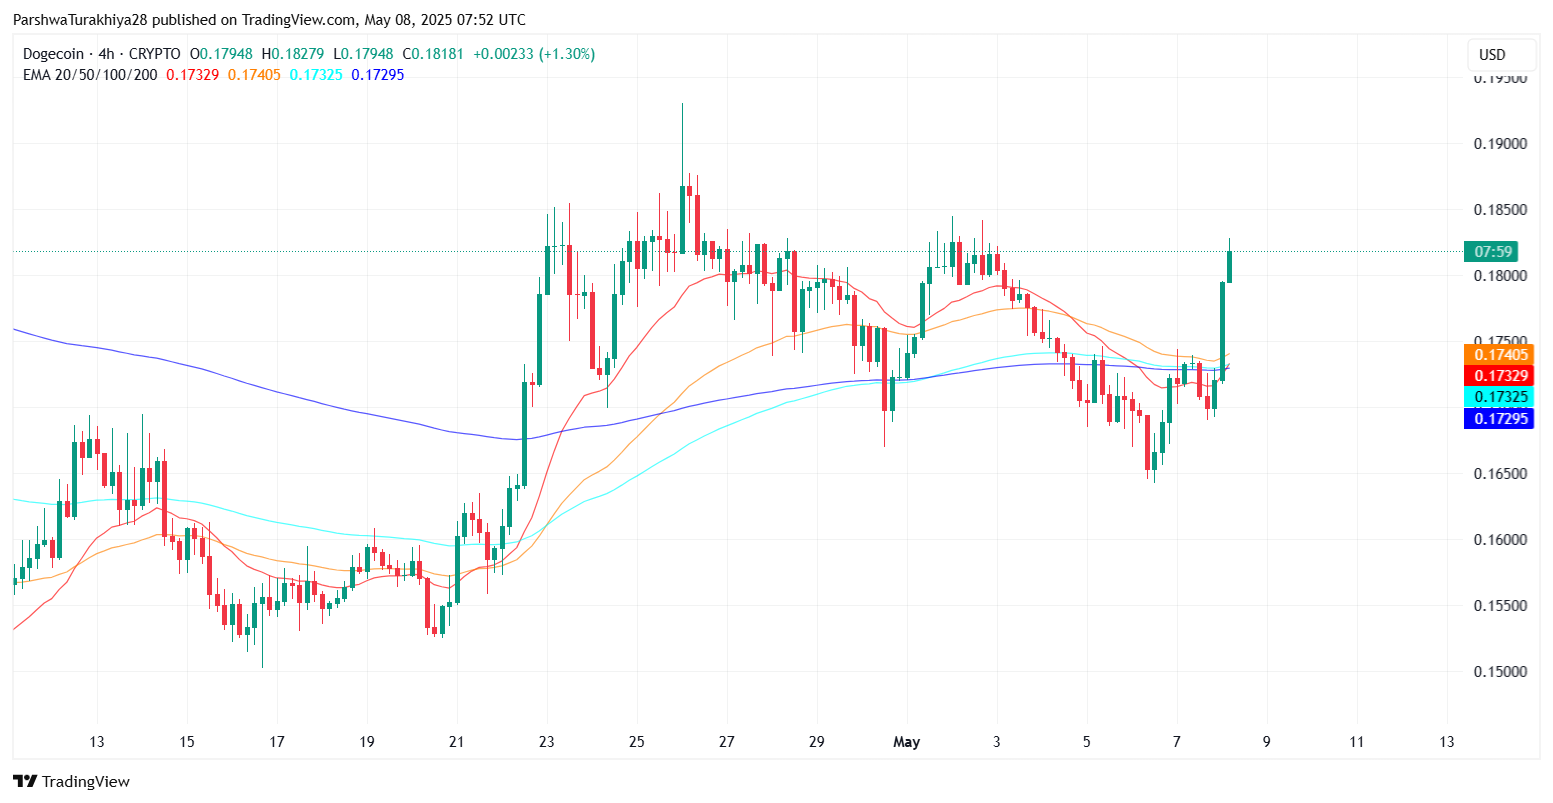The image size is (1553, 803).
Task: Click the latest green candle on chart
Action: pyautogui.click(x=1229, y=266)
